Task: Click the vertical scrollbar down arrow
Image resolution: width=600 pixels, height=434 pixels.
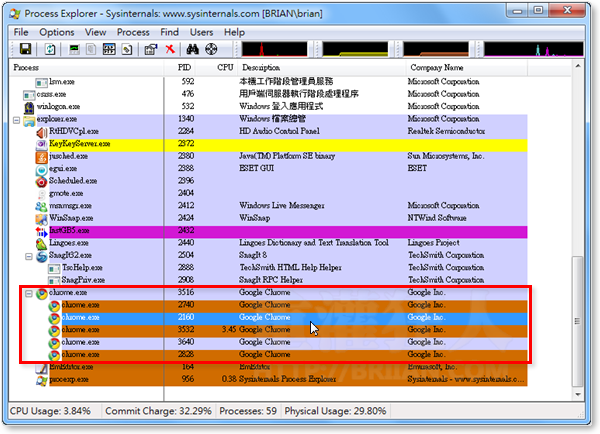Action: tap(578, 394)
